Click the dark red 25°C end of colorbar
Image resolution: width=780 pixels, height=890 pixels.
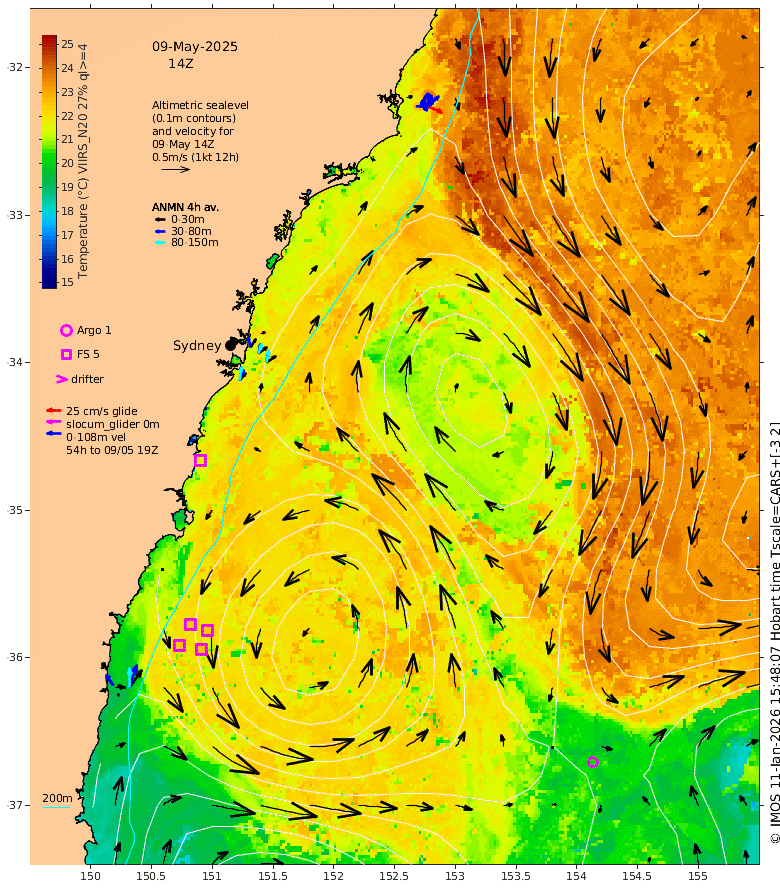click(49, 41)
